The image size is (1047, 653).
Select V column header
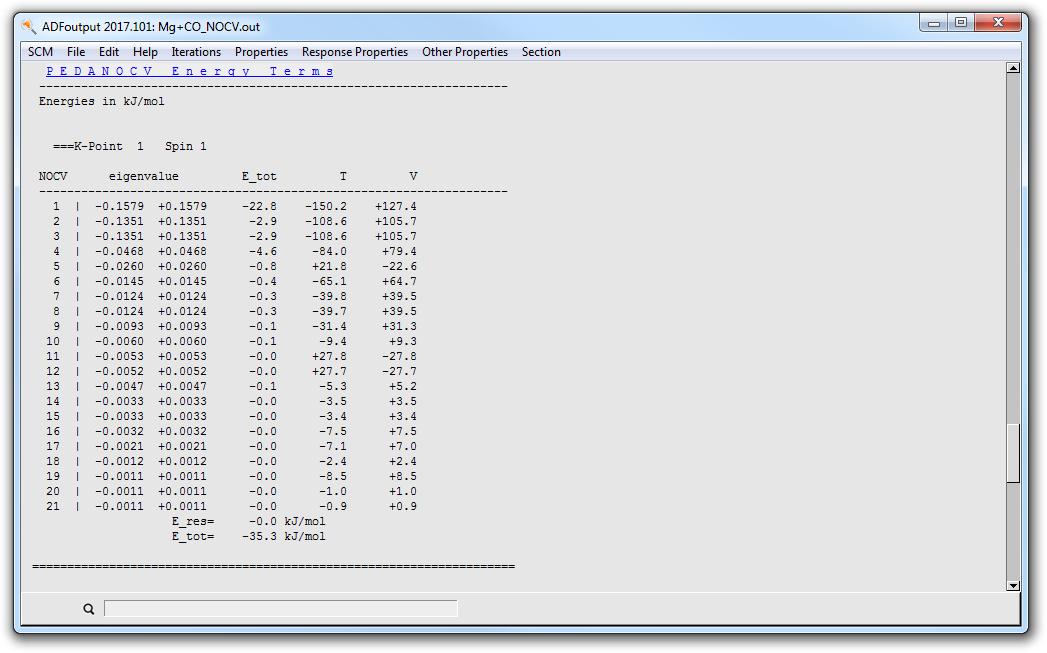click(x=413, y=176)
